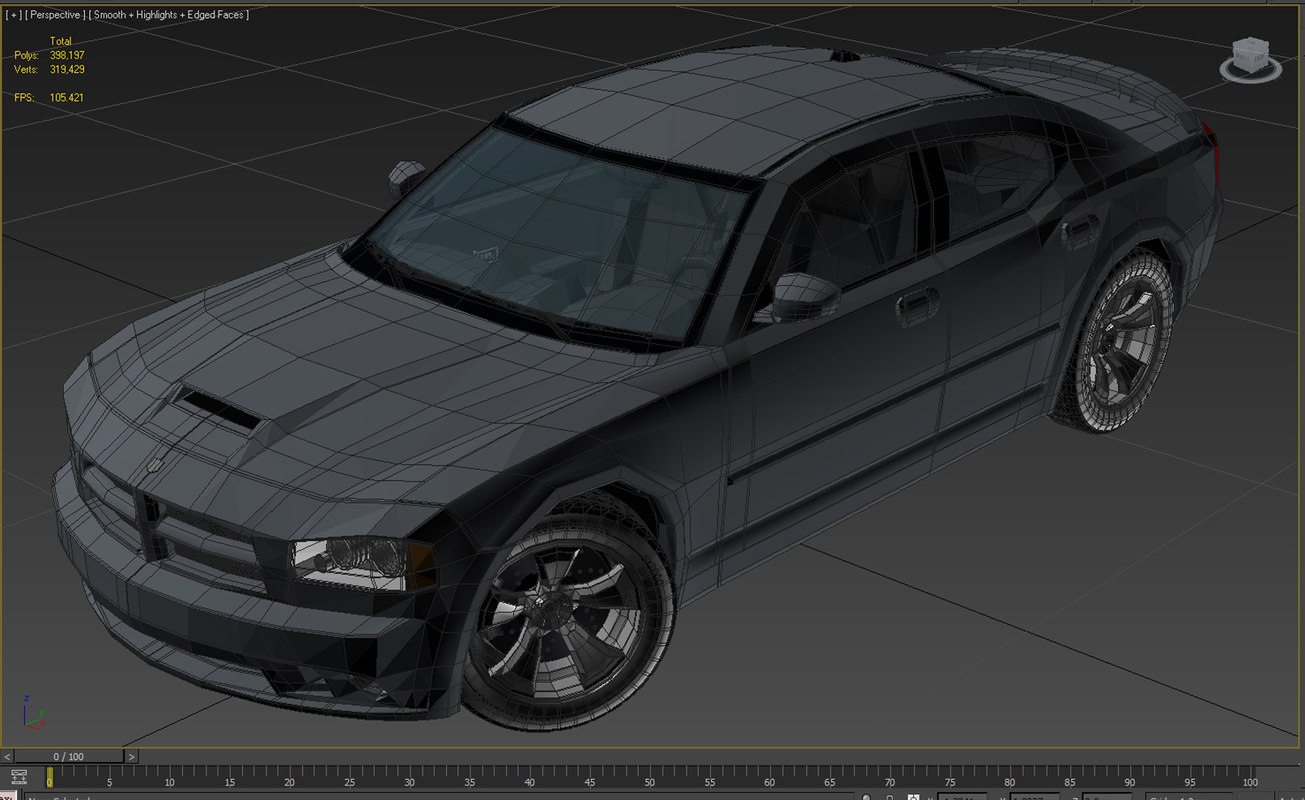Open the Perspective view label menu
Image resolution: width=1305 pixels, height=800 pixels.
click(53, 15)
